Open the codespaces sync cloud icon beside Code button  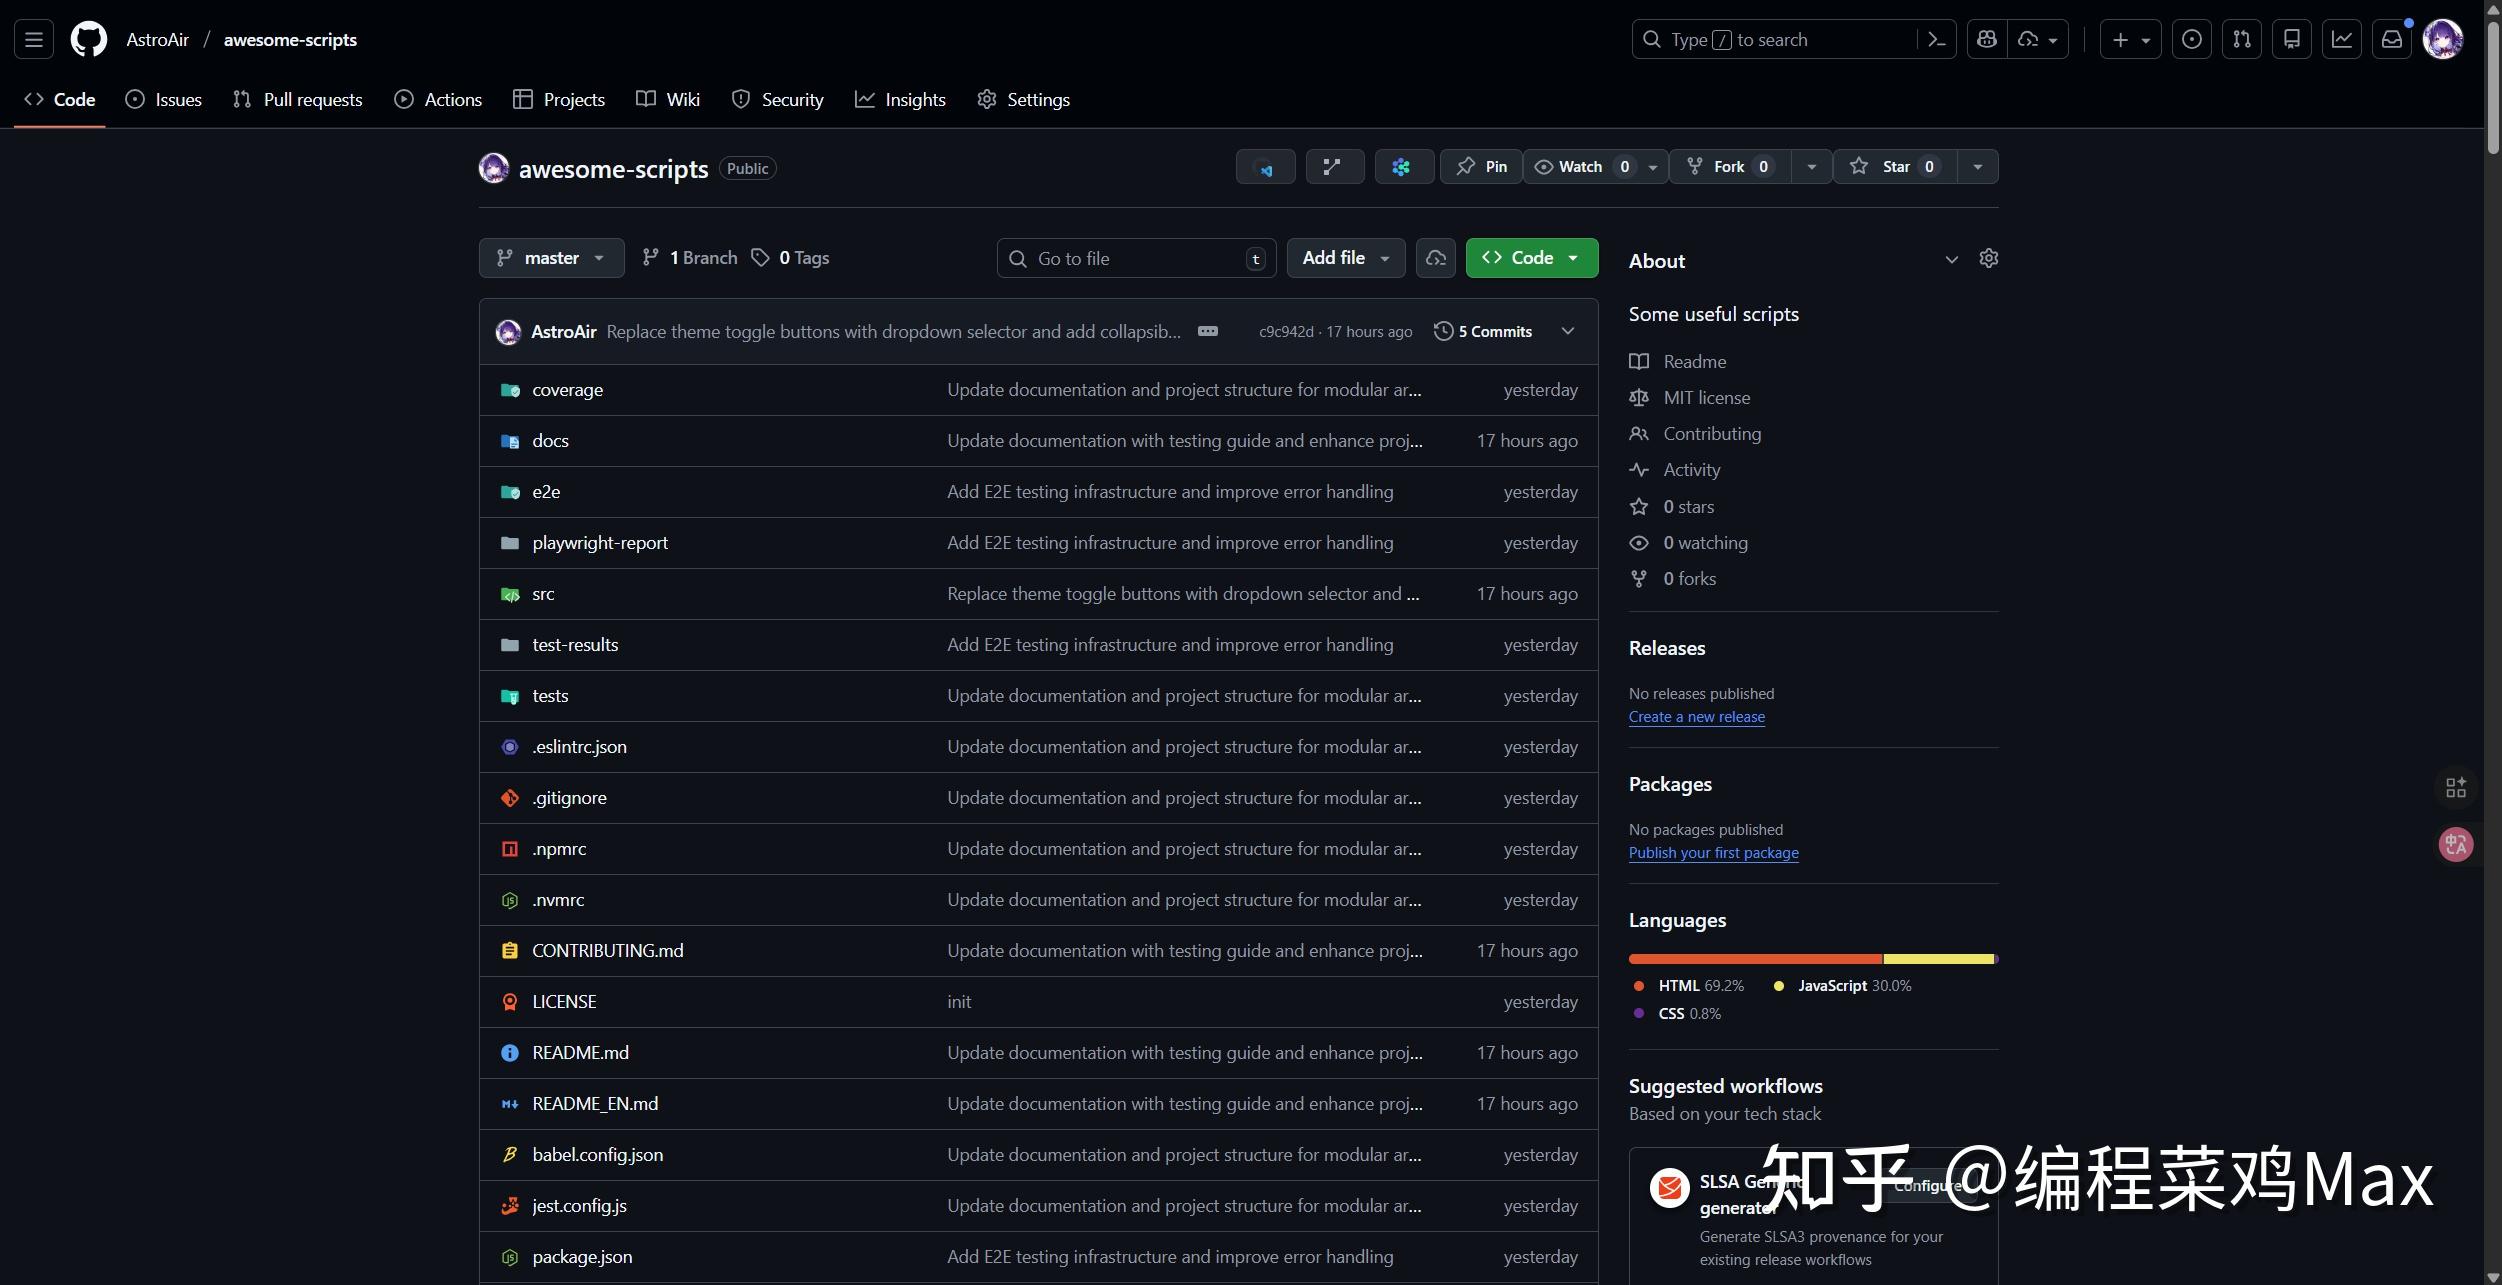1435,257
